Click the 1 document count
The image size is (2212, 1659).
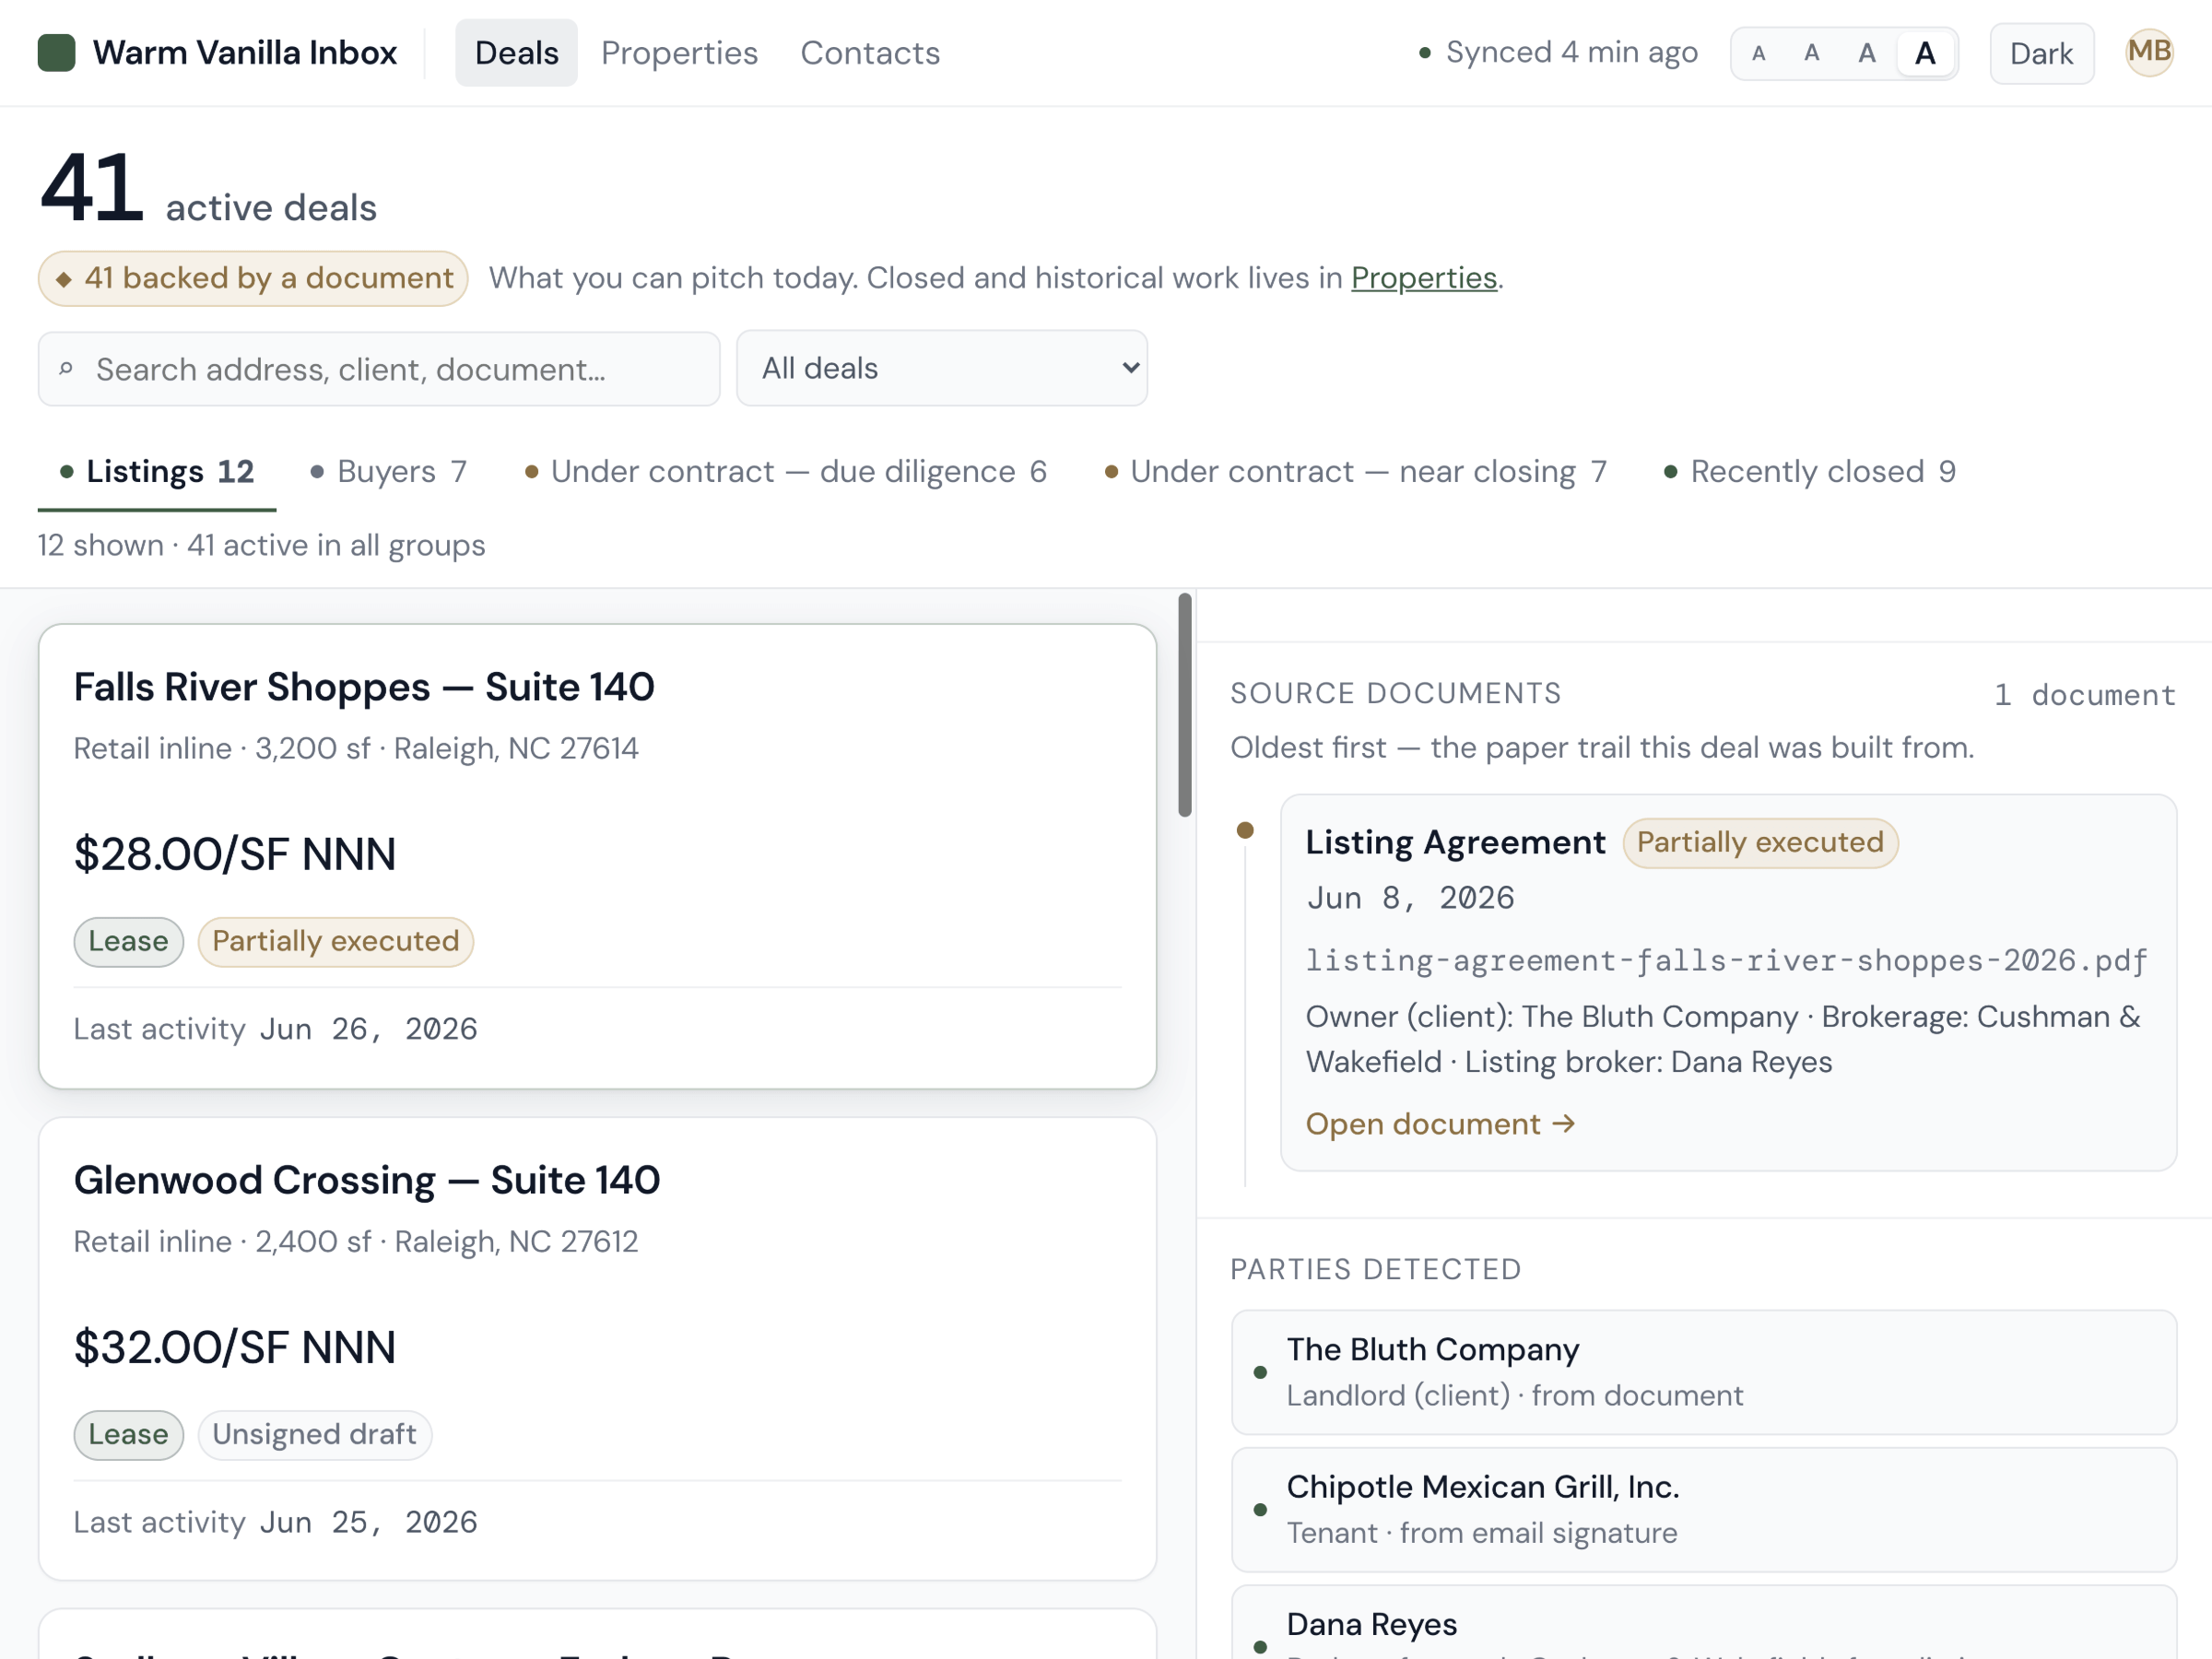click(x=2085, y=695)
